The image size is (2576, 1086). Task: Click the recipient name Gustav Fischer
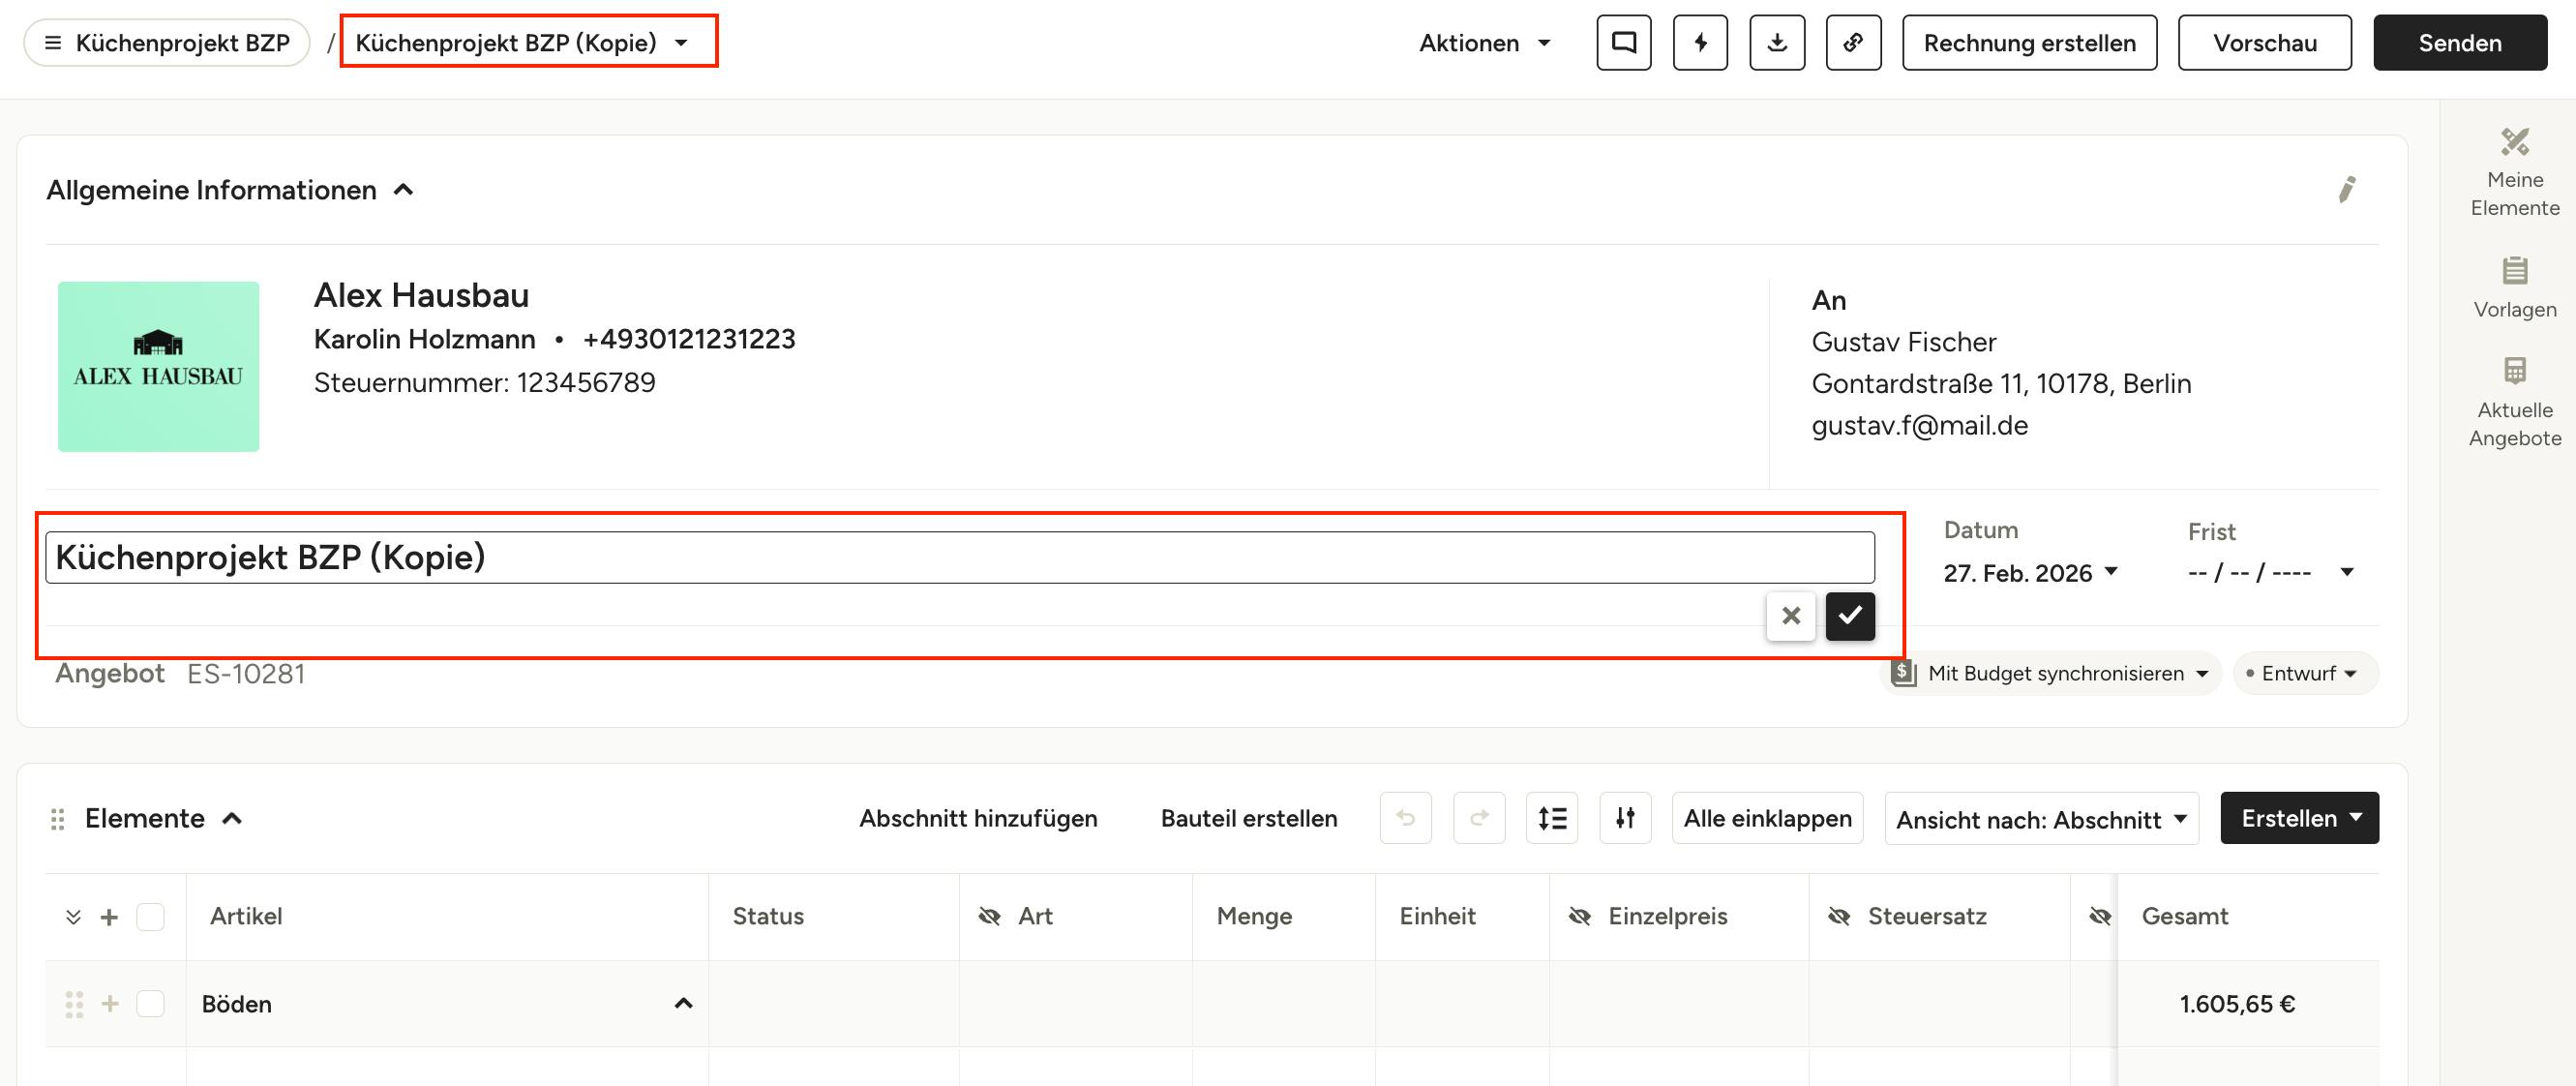(1903, 342)
